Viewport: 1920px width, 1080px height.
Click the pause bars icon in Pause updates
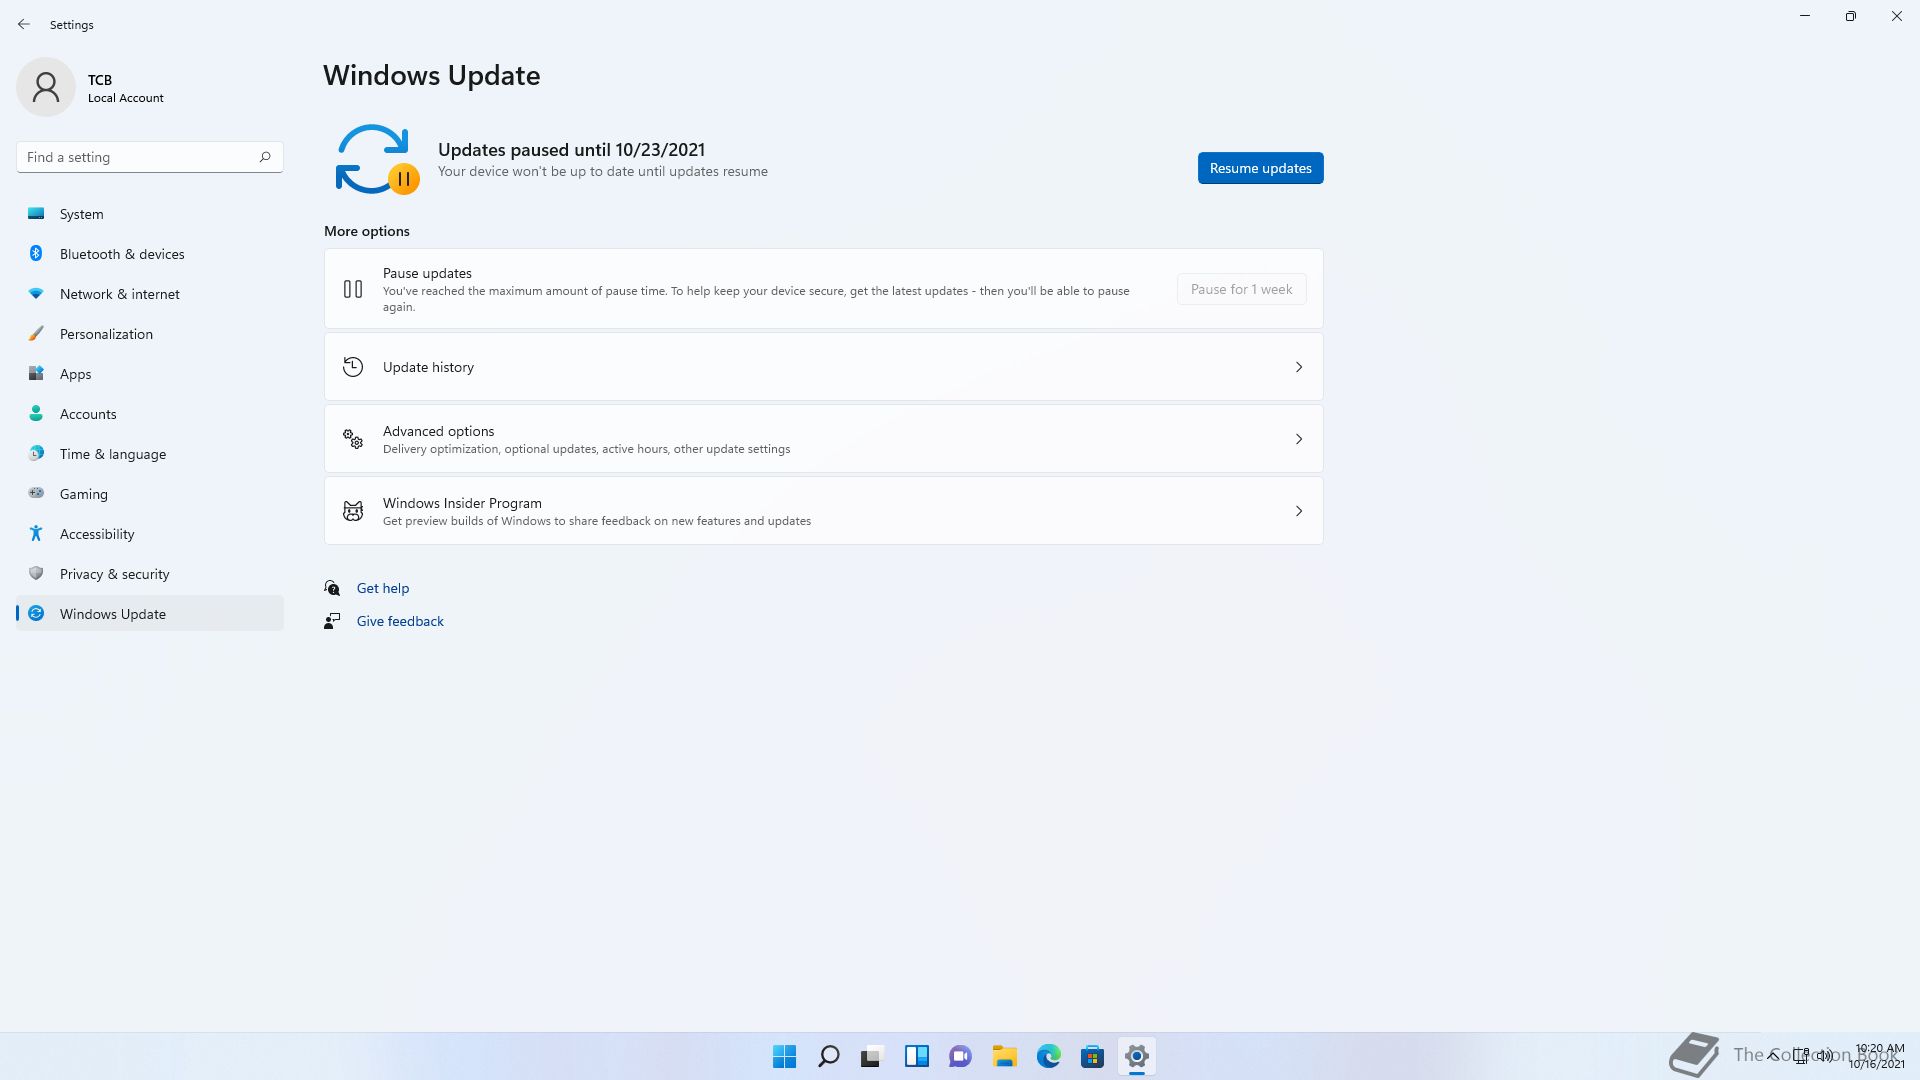click(353, 289)
